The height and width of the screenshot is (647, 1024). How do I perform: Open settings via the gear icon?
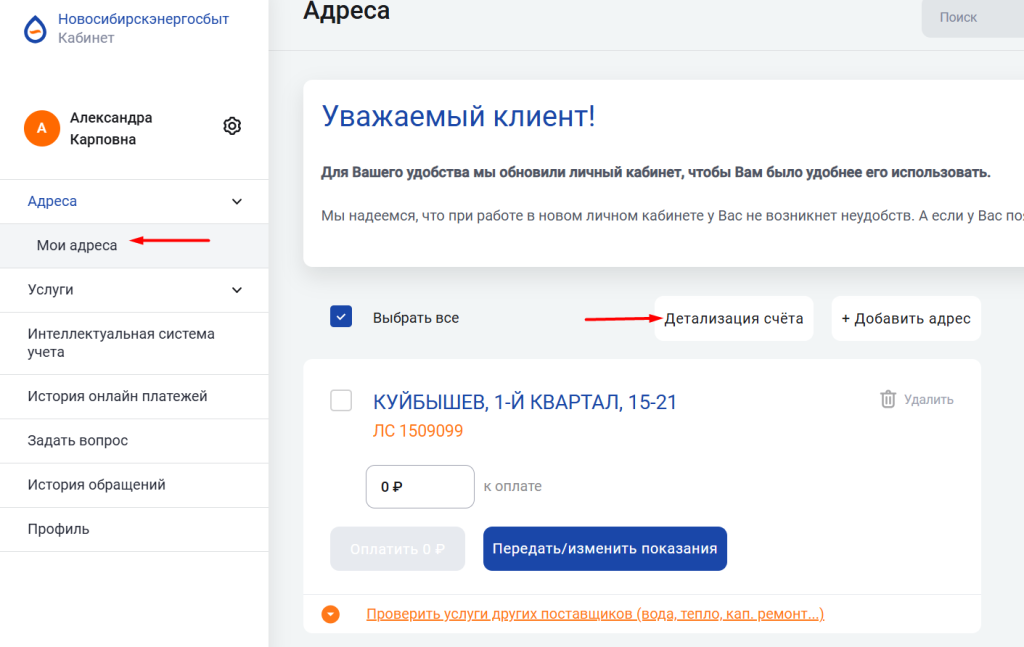click(x=232, y=126)
